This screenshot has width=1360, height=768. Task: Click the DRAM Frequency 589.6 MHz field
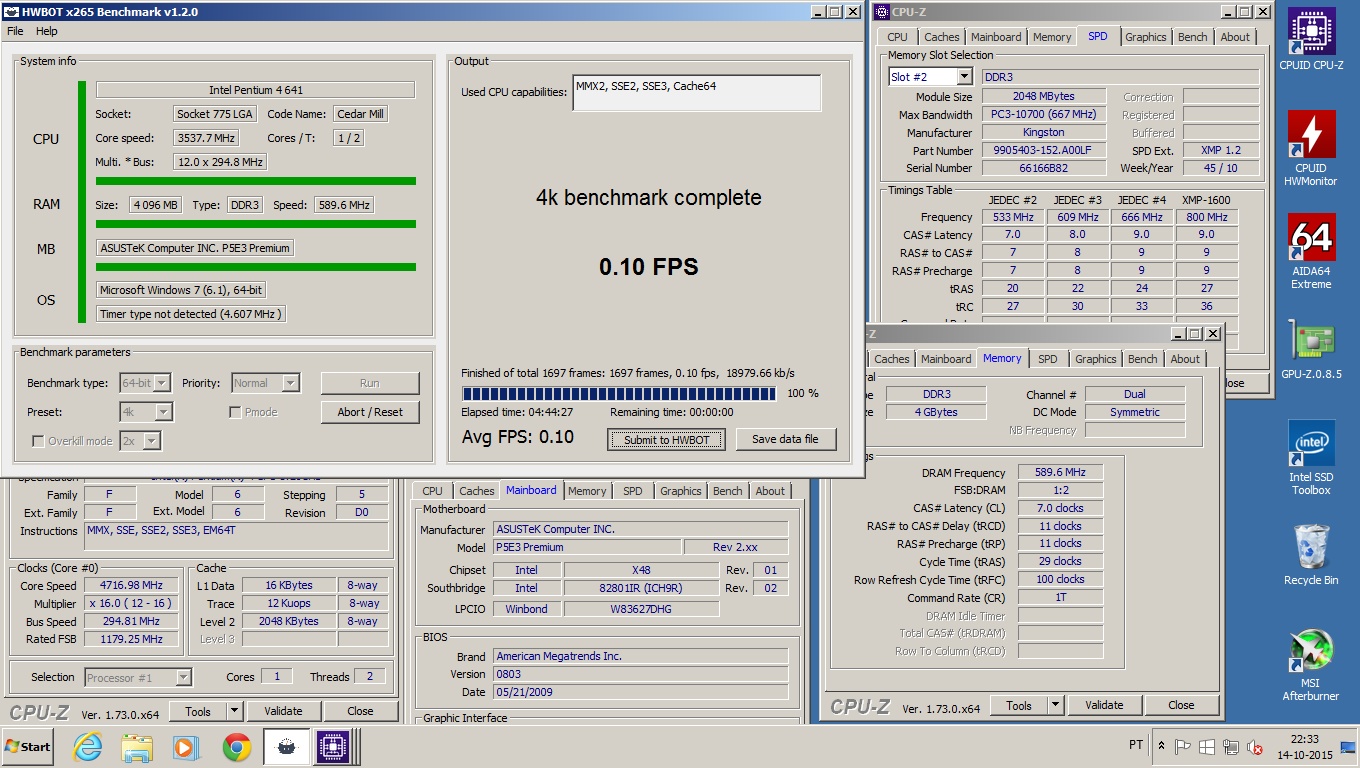pyautogui.click(x=1060, y=473)
